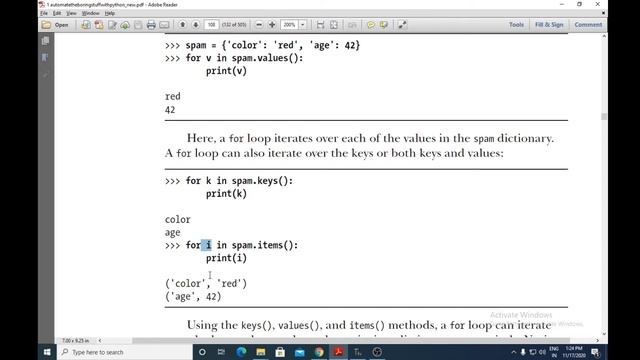
Task: Click the highlighted 'i' in the for loop
Action: [x=208, y=245]
